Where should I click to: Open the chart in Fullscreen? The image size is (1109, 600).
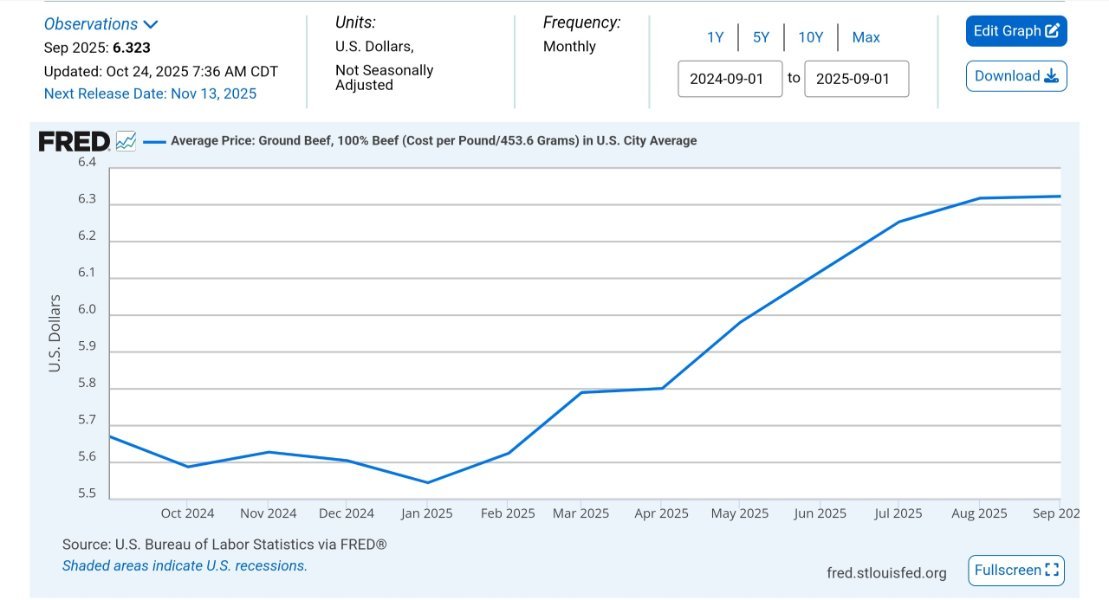pyautogui.click(x=1015, y=570)
